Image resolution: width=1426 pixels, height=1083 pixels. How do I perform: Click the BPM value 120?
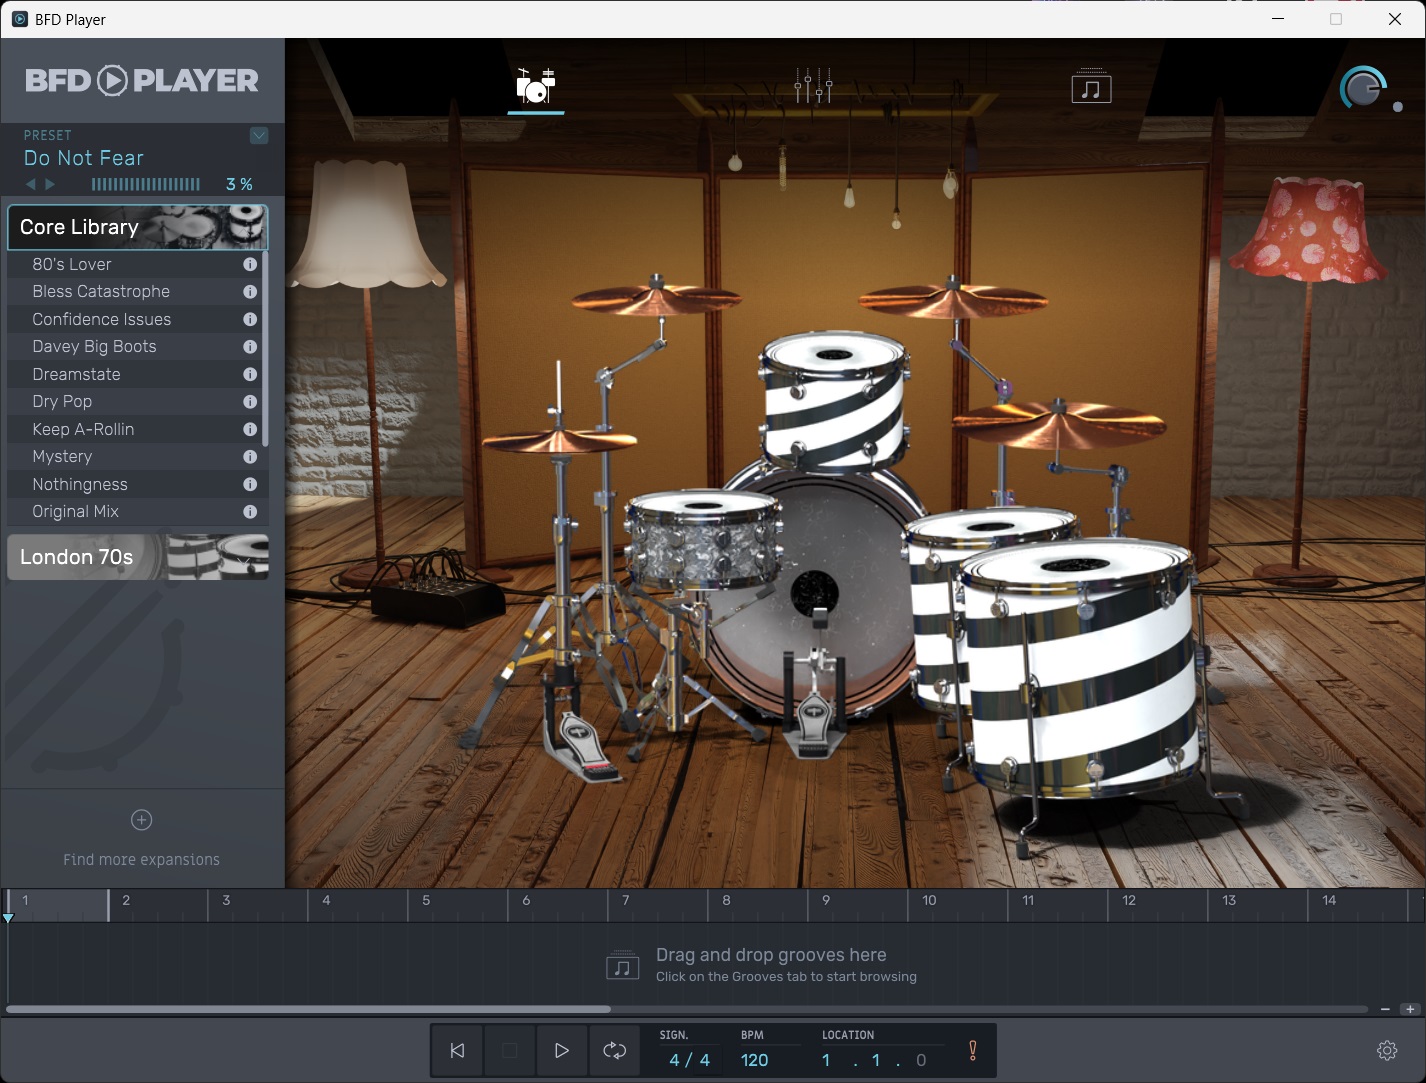tap(755, 1060)
